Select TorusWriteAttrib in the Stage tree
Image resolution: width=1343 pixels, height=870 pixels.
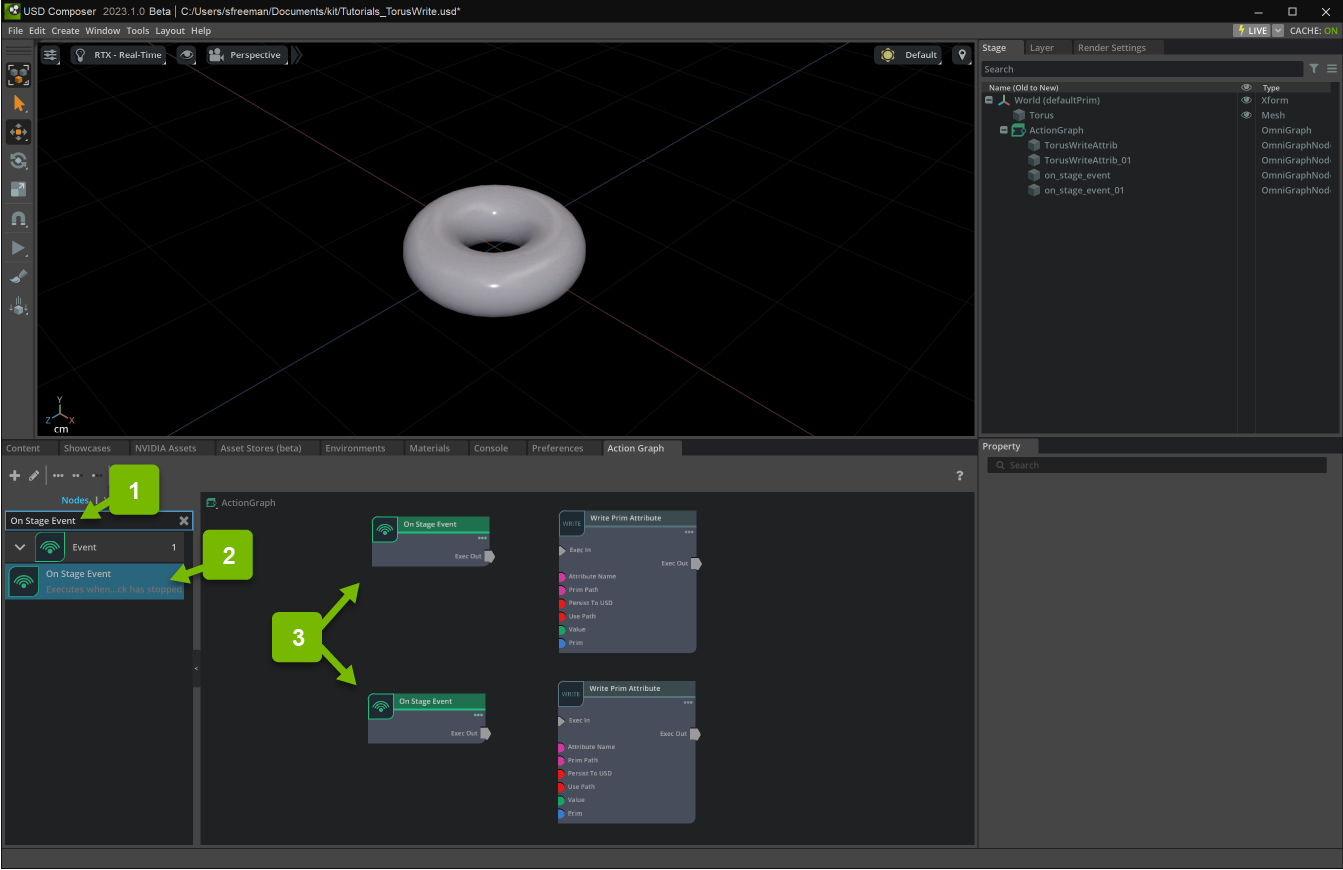coord(1081,145)
